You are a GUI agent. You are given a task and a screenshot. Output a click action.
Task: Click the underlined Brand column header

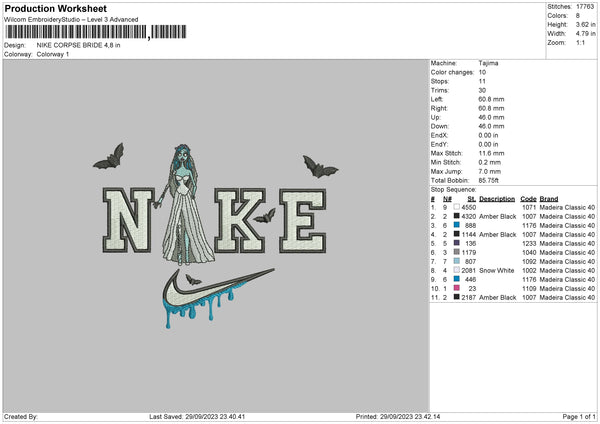(x=549, y=199)
